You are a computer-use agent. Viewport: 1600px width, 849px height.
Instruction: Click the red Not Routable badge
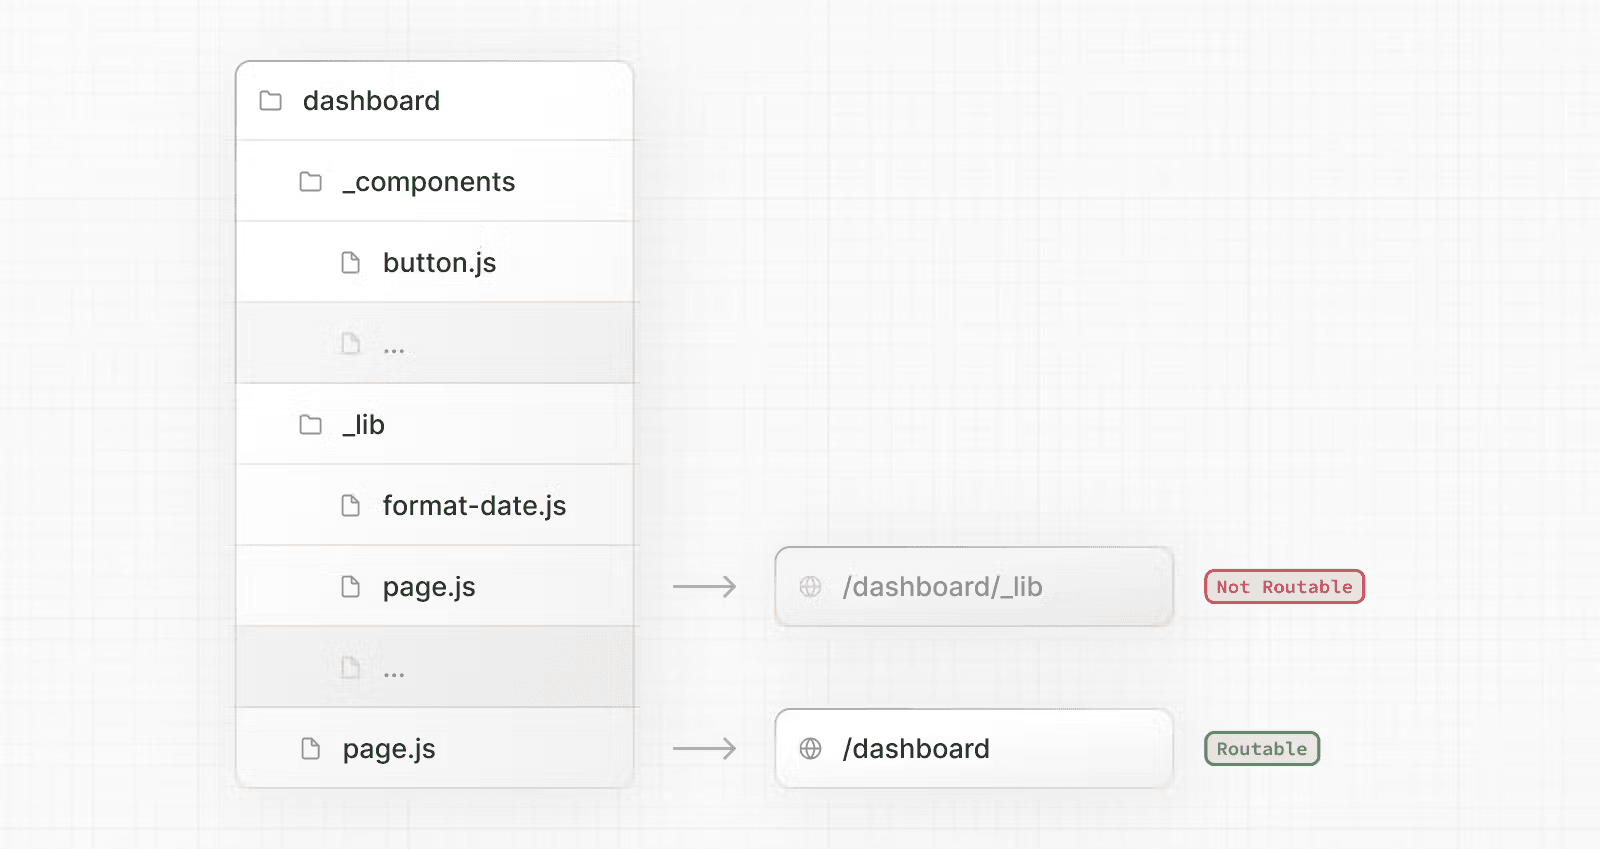pyautogui.click(x=1284, y=587)
